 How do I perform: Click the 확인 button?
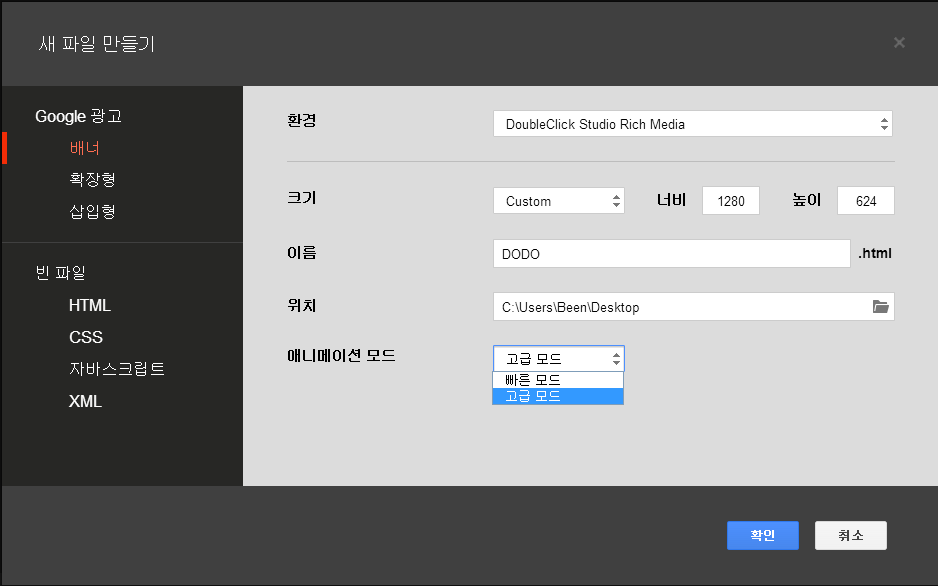tap(762, 535)
